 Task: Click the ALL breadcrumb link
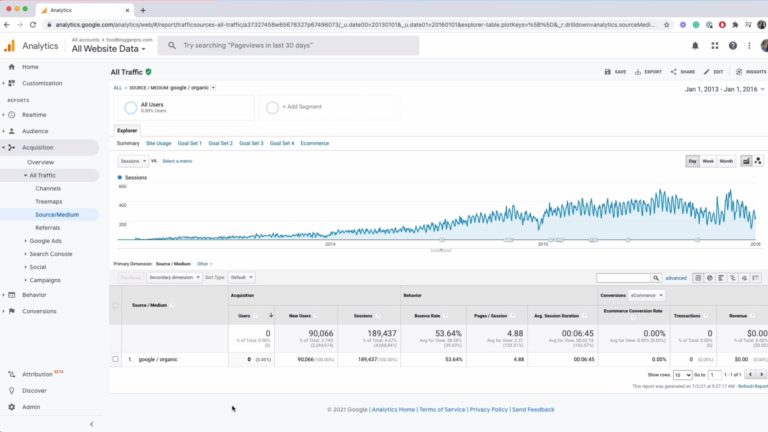(118, 88)
